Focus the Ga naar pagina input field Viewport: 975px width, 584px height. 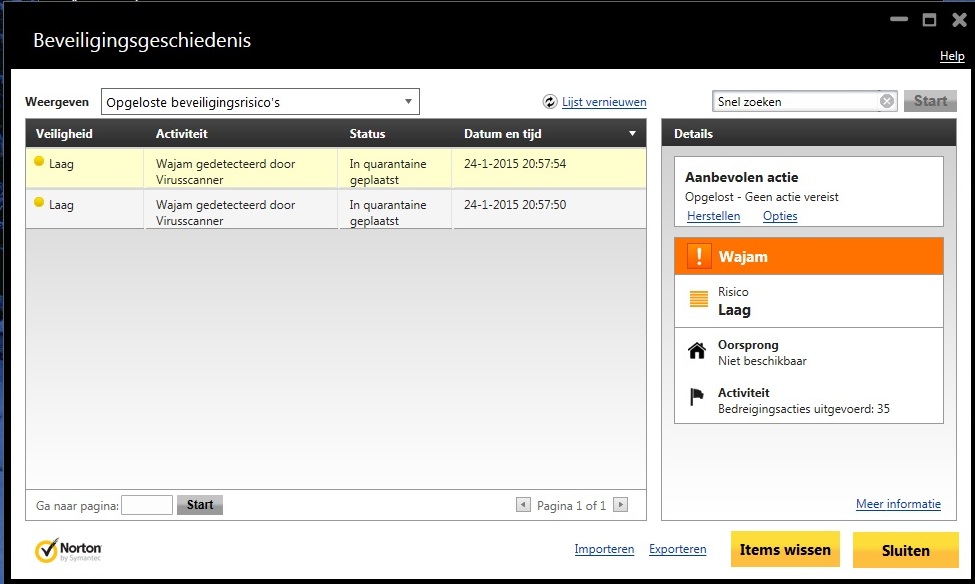pos(147,505)
